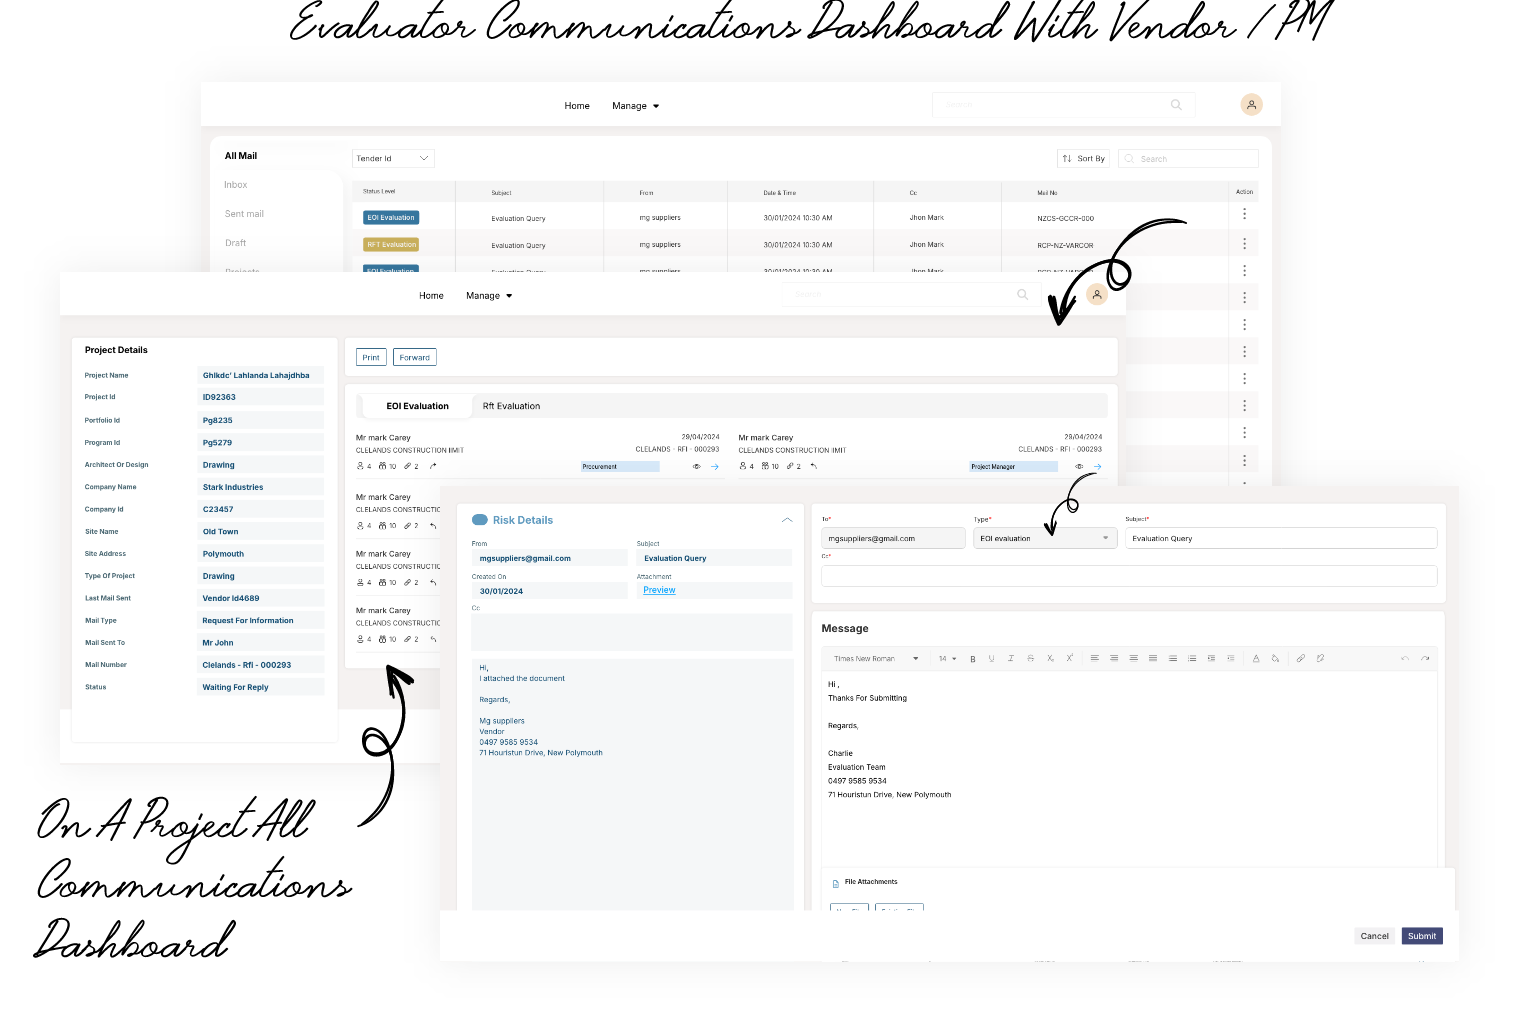
Task: Click the three-dot action icon for NZCS-GCCR-000 mail
Action: tap(1244, 215)
